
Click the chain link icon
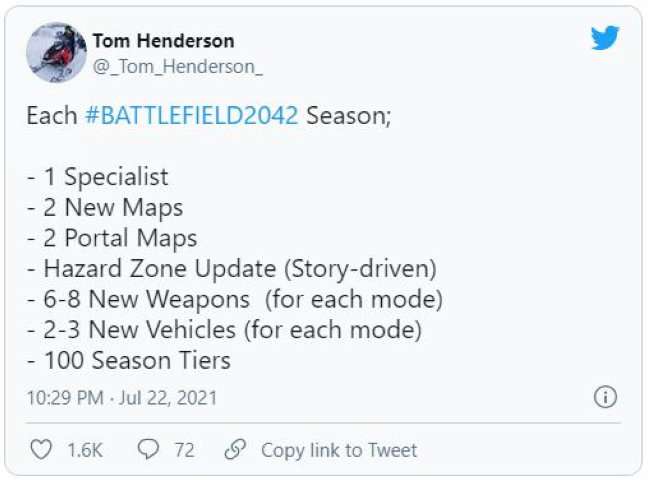click(235, 450)
